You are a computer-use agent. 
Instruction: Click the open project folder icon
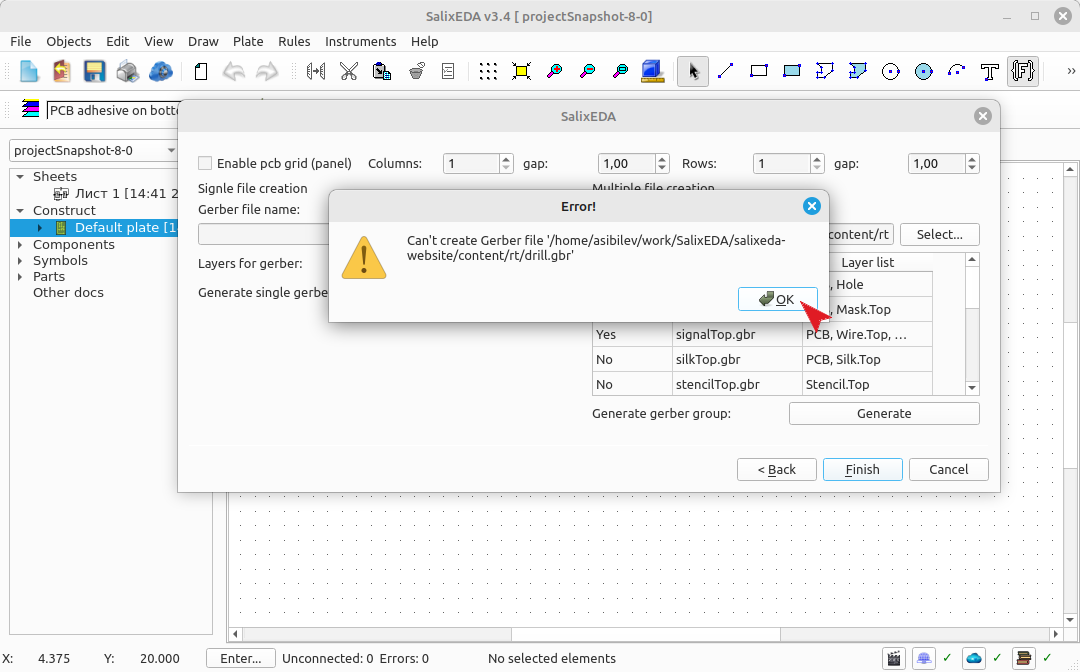61,72
